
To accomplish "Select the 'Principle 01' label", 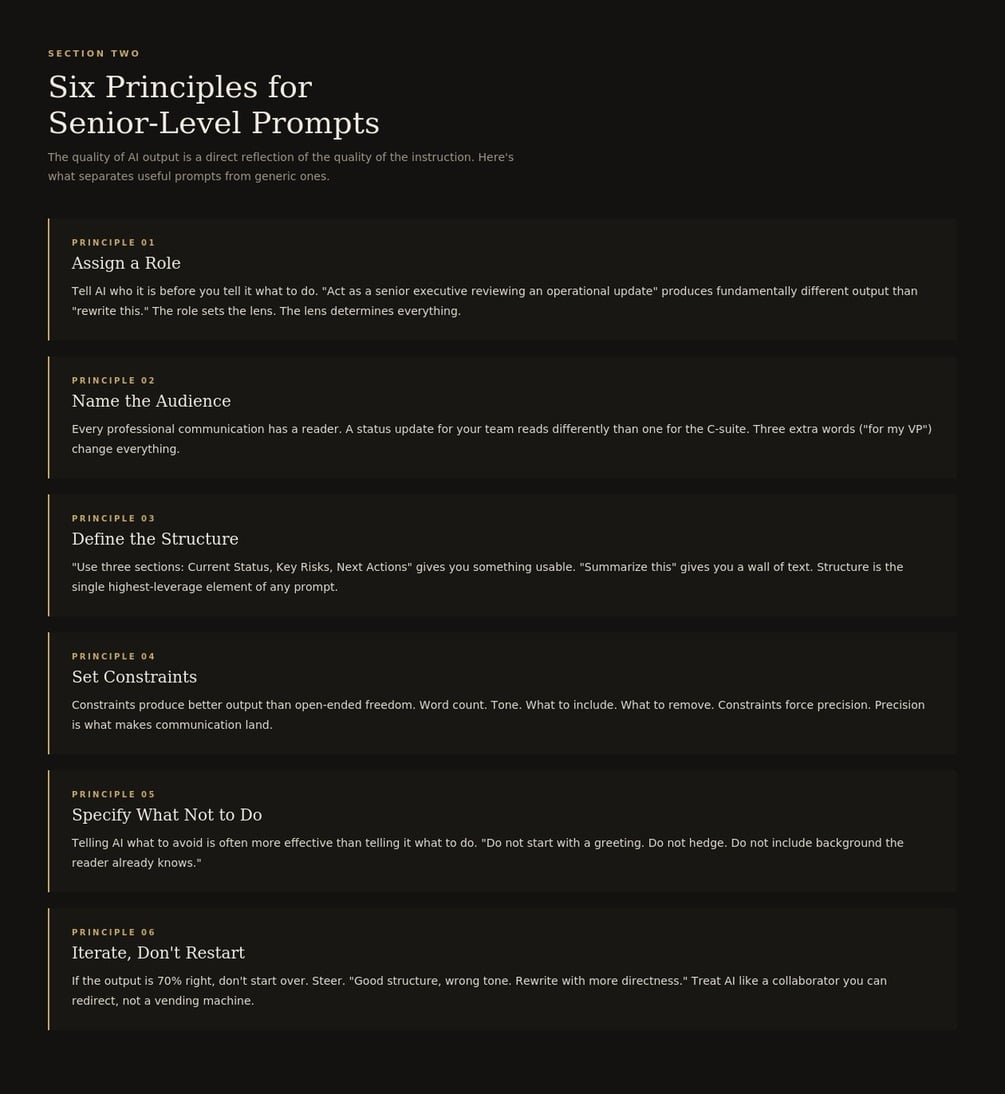I will point(113,243).
